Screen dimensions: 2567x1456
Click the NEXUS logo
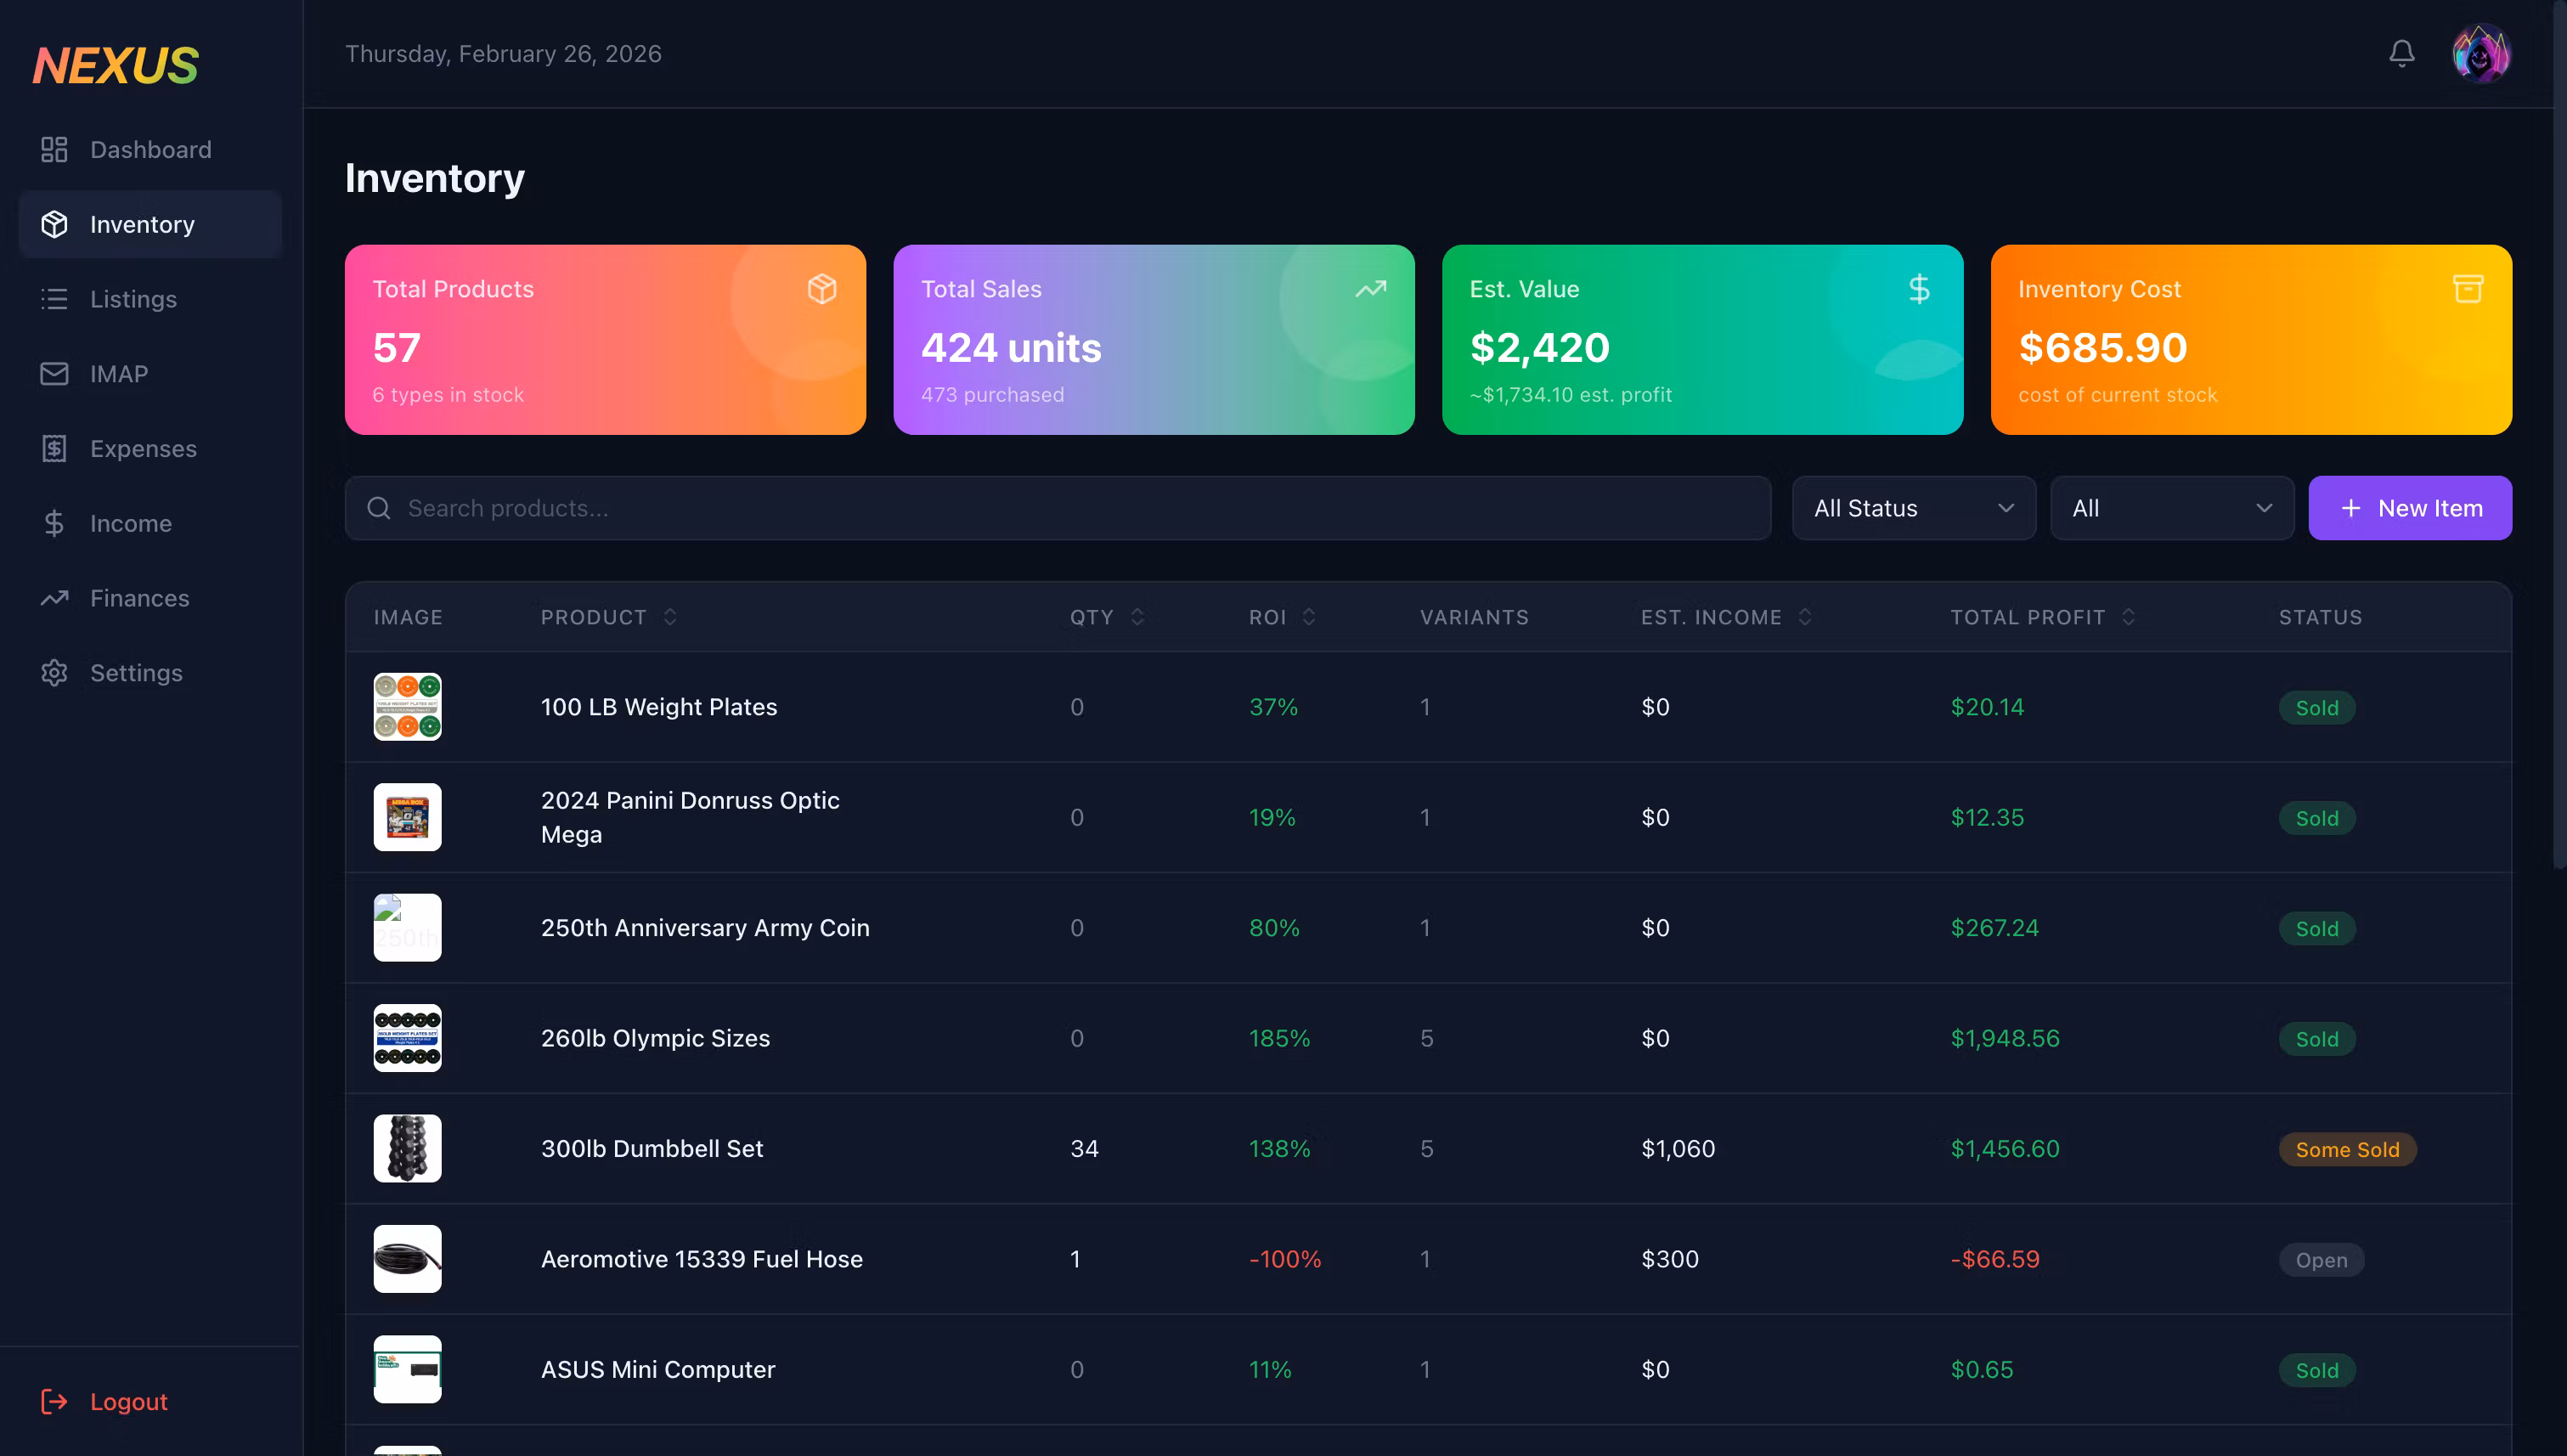115,66
